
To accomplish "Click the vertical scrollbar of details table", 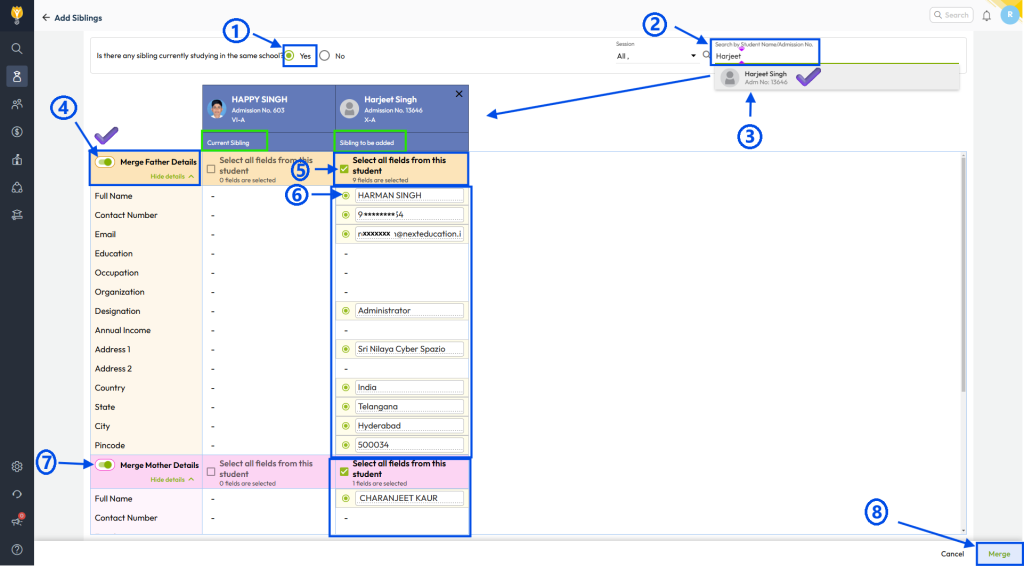I will click(963, 273).
